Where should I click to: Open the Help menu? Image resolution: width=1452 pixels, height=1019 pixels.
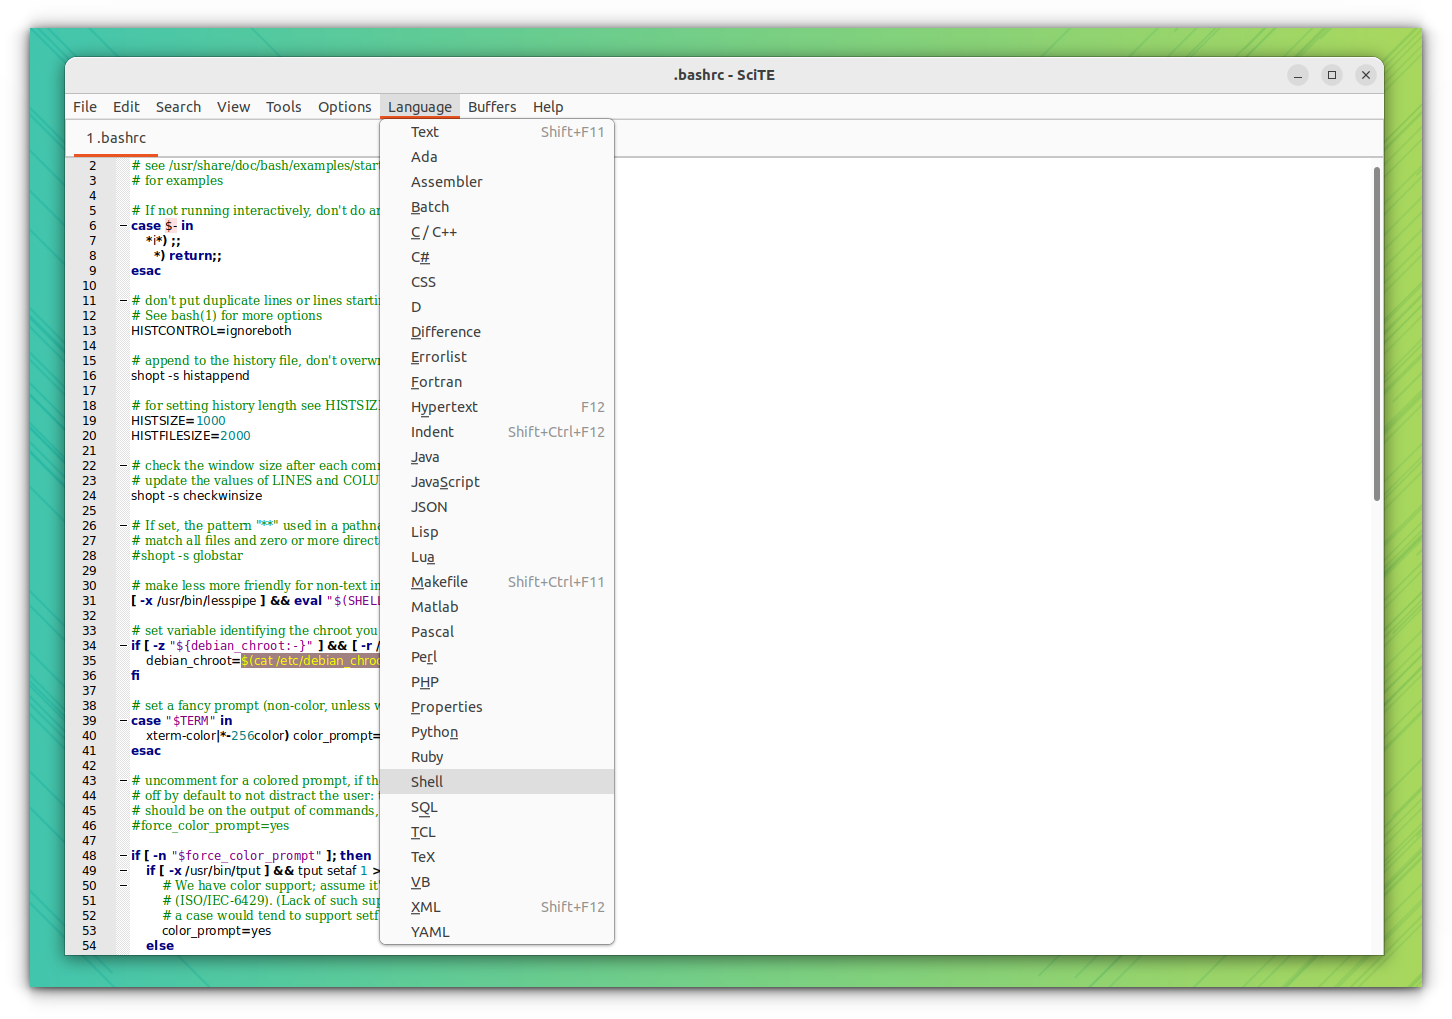point(548,106)
